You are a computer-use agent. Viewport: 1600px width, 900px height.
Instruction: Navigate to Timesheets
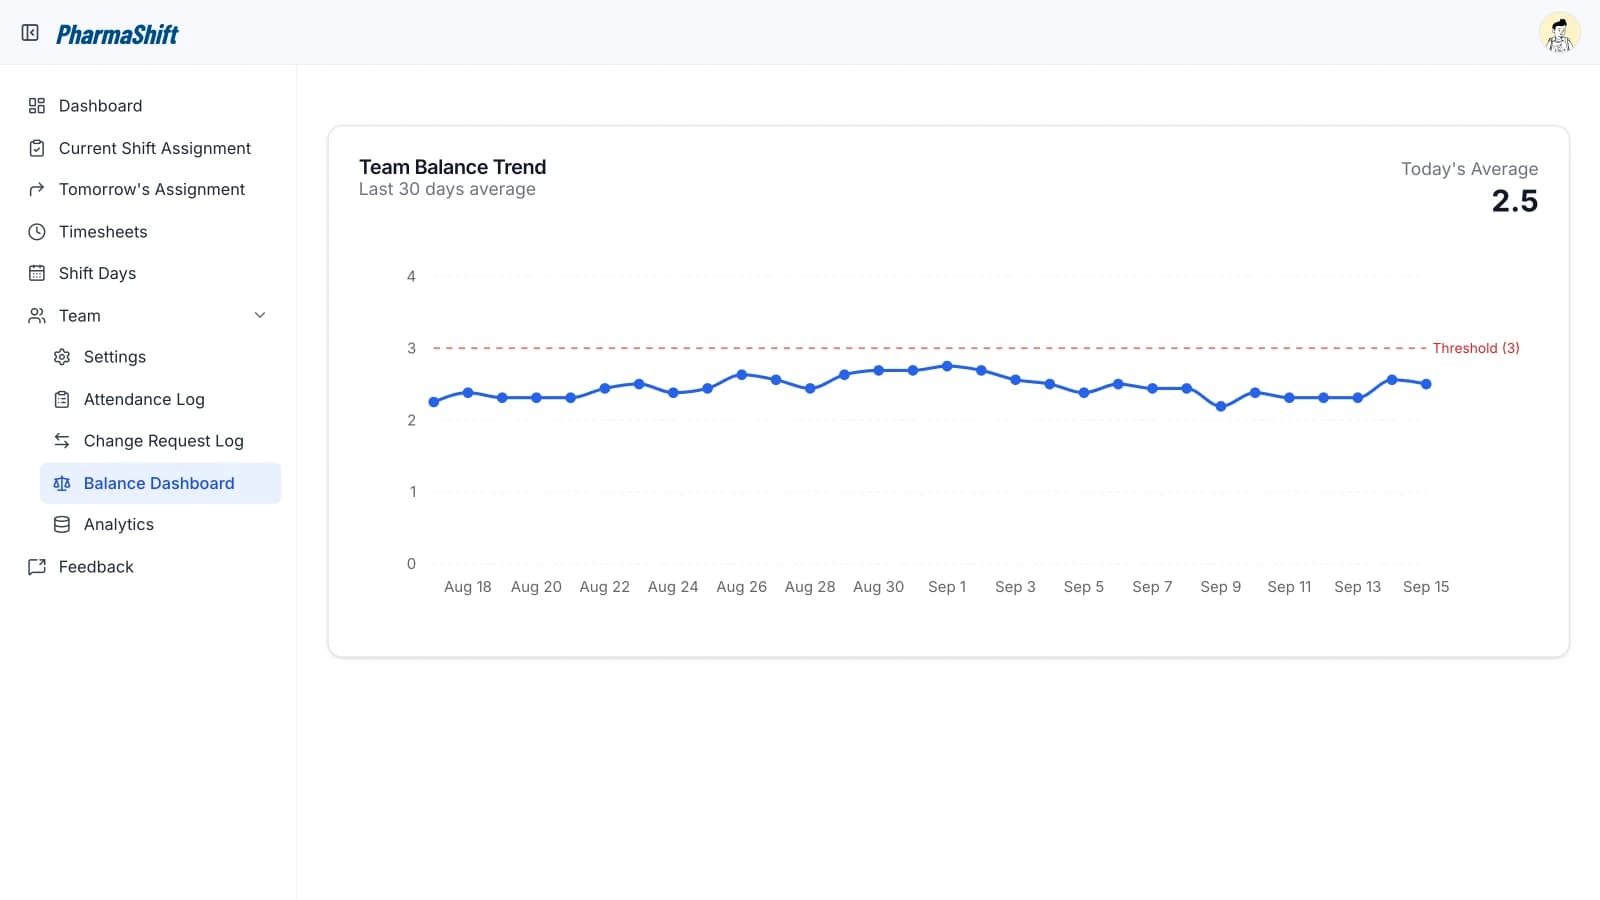pos(103,232)
